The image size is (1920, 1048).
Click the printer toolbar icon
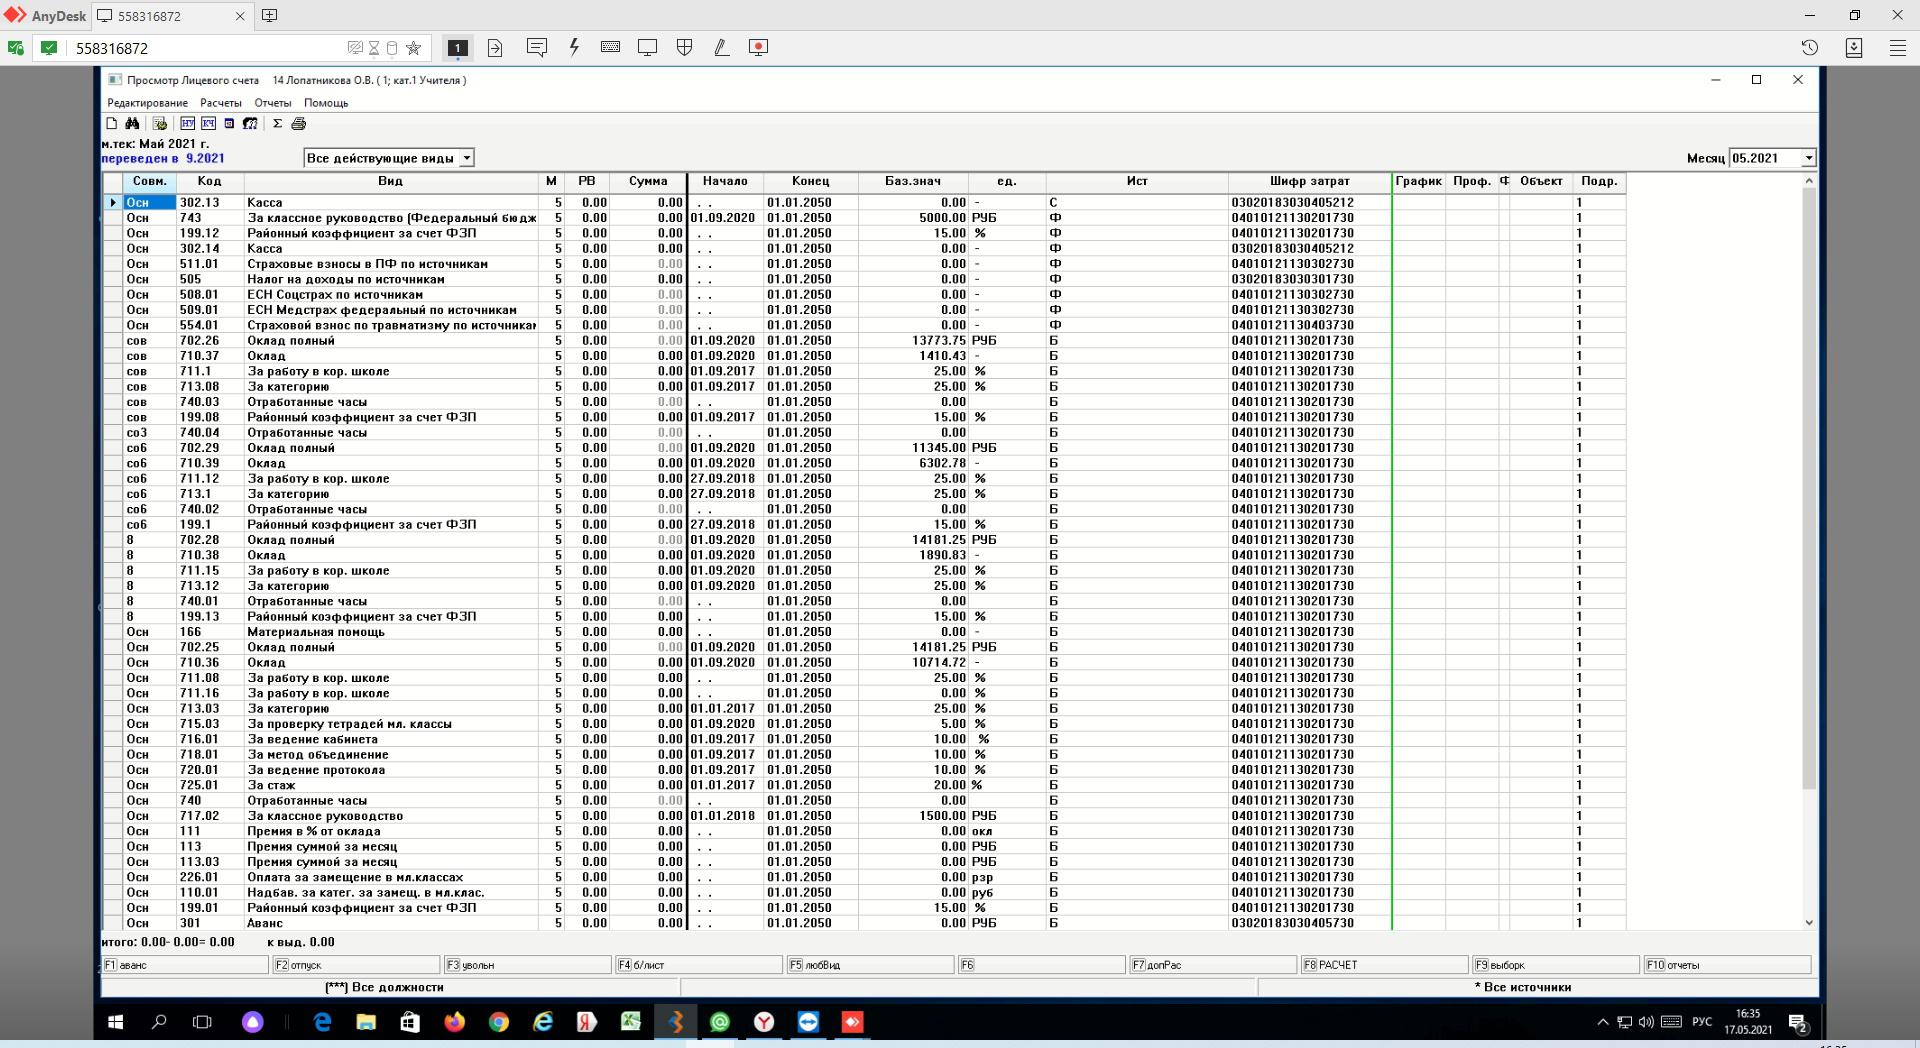[298, 124]
